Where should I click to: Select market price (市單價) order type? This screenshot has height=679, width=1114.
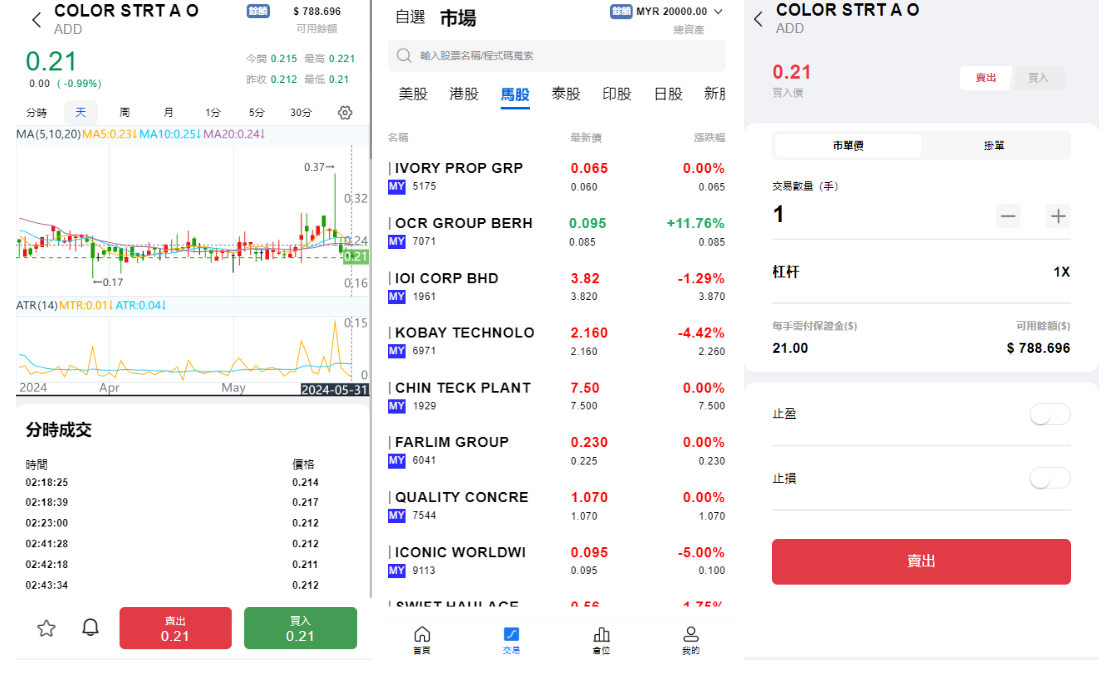click(x=848, y=146)
